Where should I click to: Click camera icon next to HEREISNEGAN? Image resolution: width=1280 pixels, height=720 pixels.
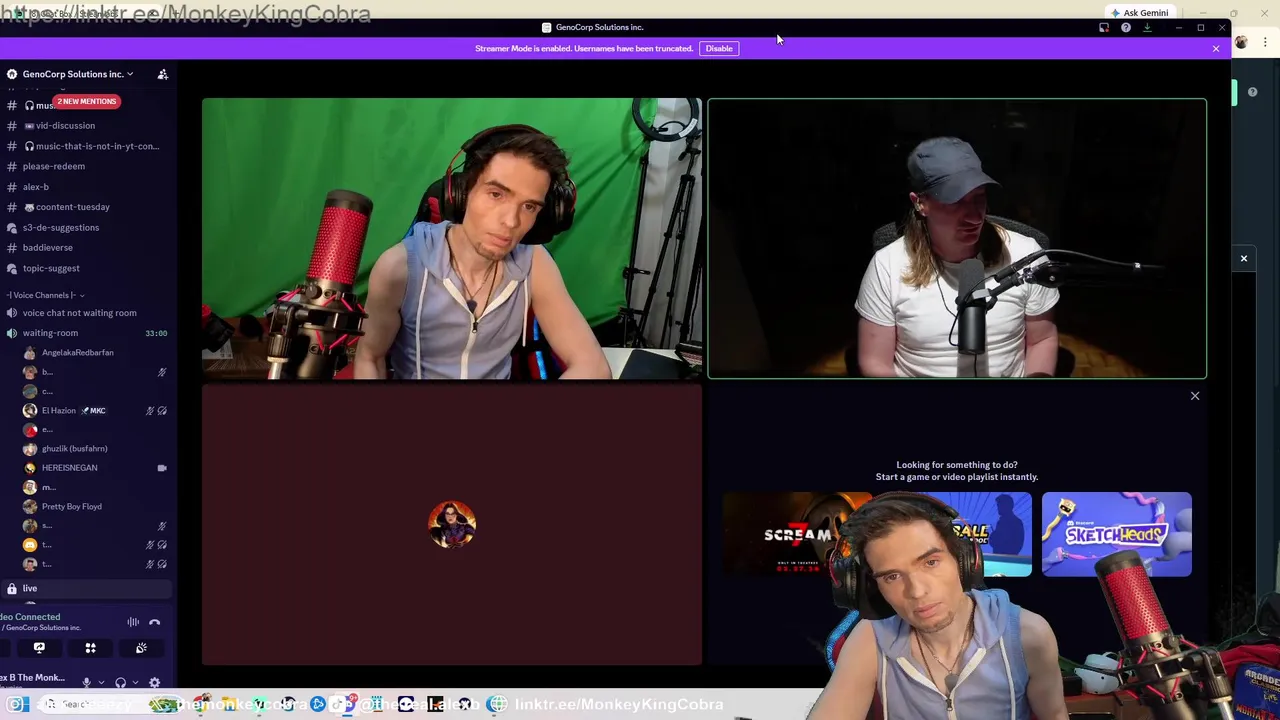tap(162, 468)
